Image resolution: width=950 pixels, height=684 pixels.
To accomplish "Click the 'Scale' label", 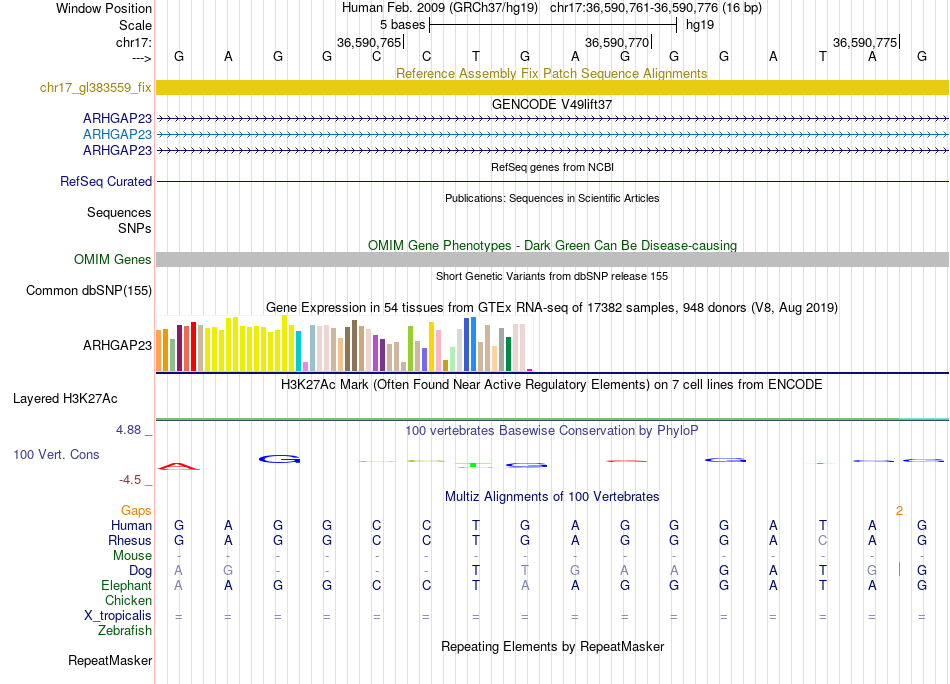I will pyautogui.click(x=135, y=25).
